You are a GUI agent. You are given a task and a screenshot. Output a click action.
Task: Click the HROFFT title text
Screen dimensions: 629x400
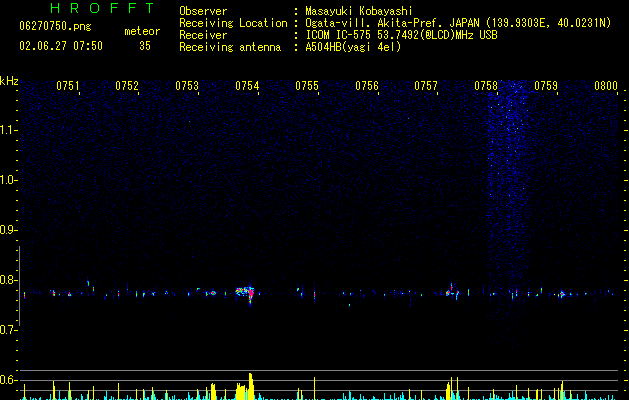[102, 8]
